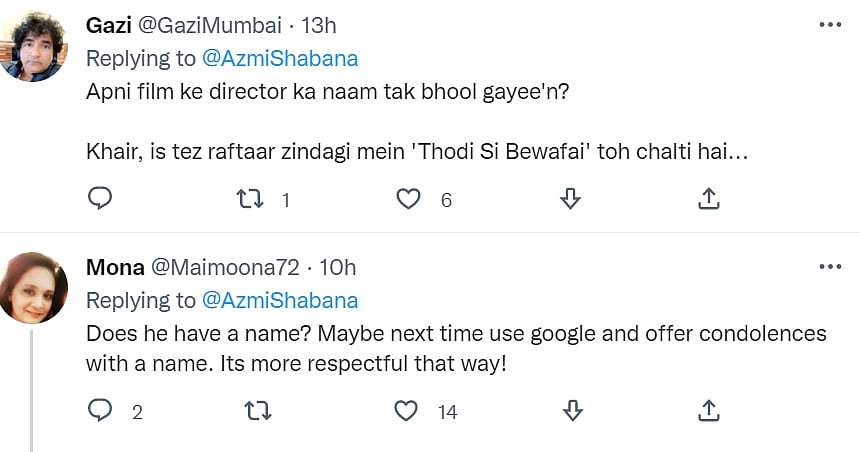This screenshot has height=452, width=860.
Task: View Gazi's profile picture
Action: click(x=34, y=46)
